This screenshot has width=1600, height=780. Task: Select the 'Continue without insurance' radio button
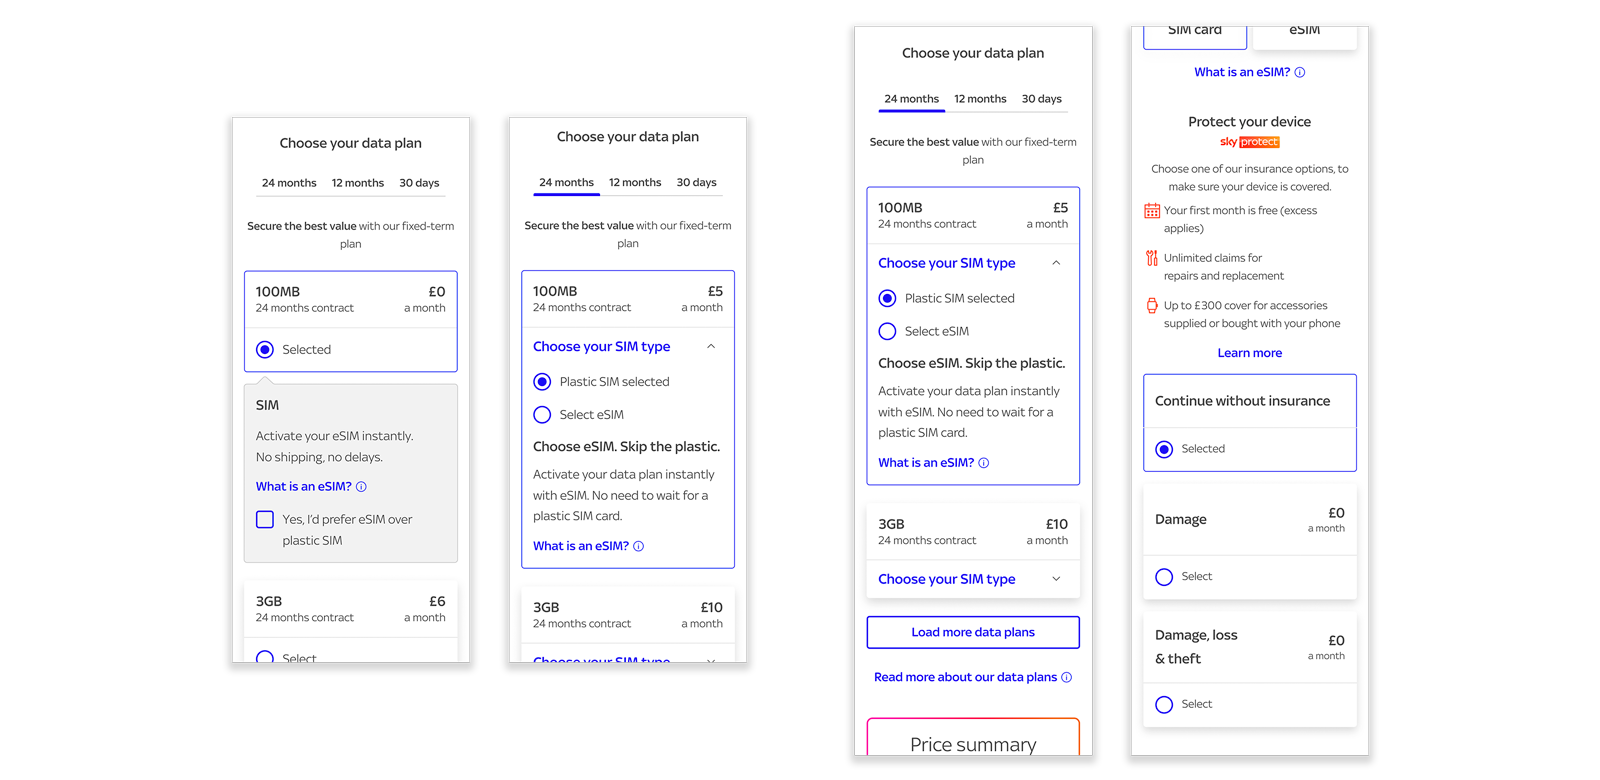coord(1164,449)
